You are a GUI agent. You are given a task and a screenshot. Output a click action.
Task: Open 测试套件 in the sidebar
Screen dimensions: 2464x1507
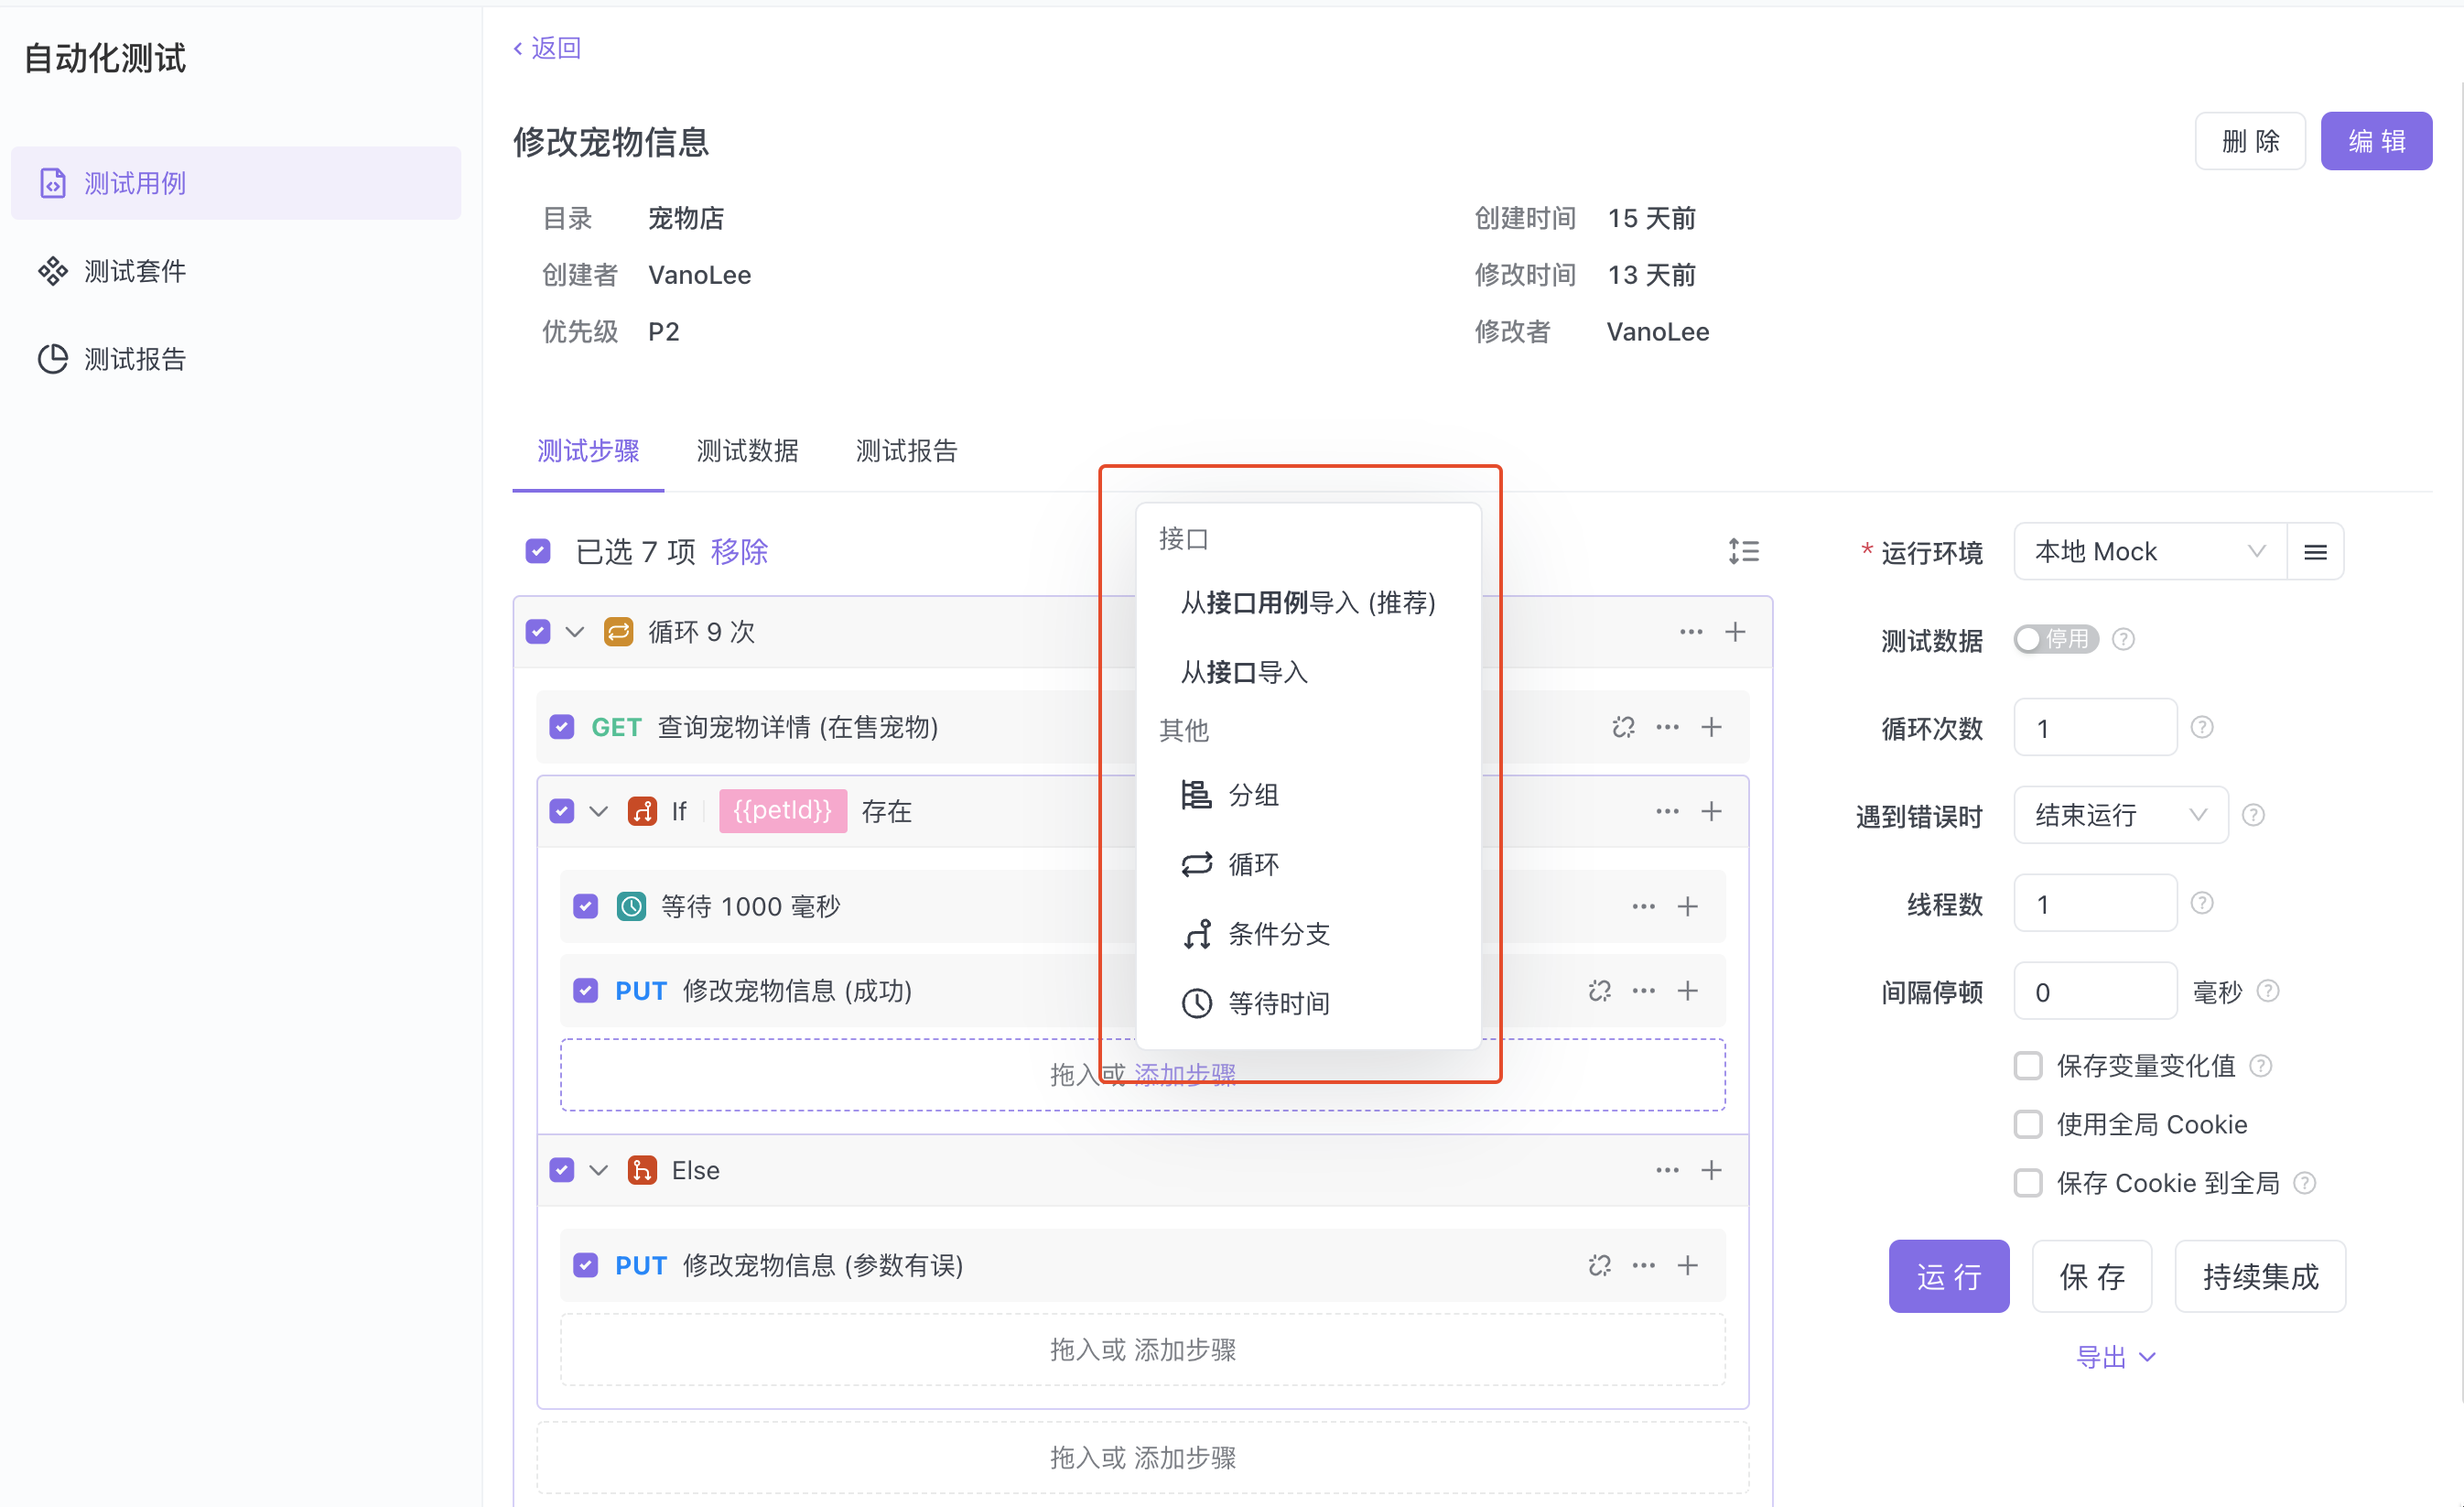pyautogui.click(x=135, y=271)
